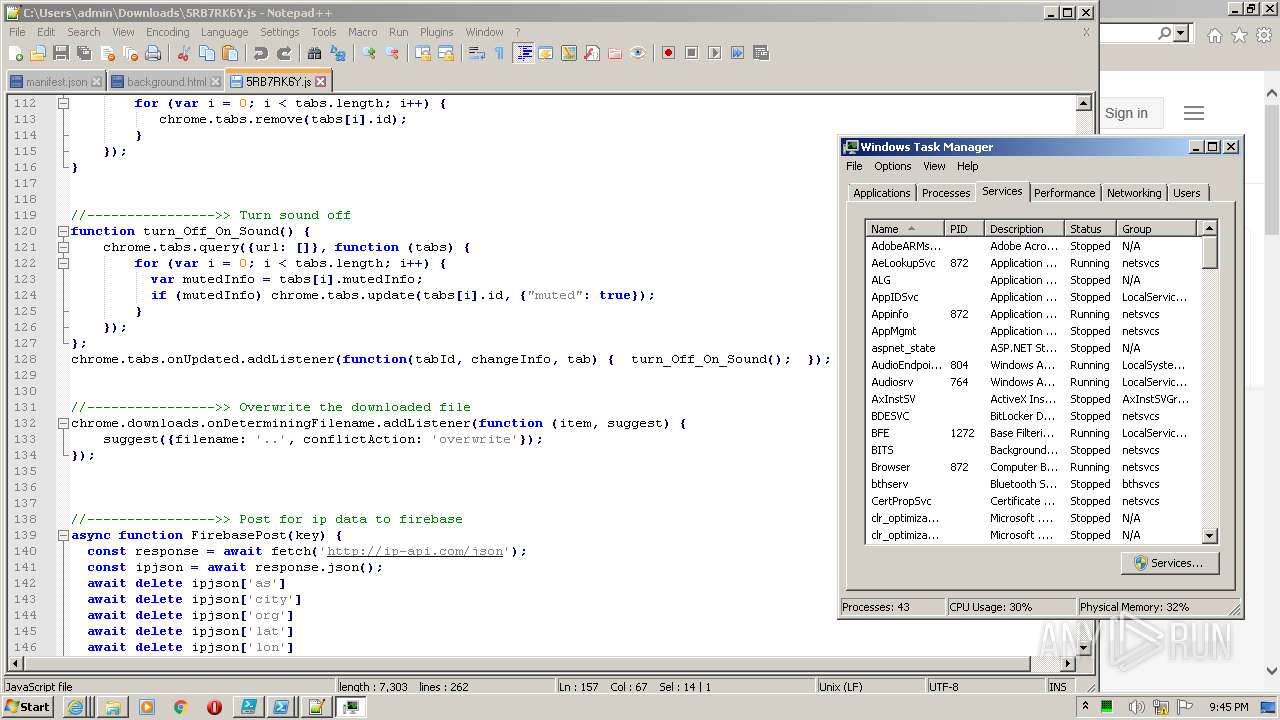
Task: Switch to the background.html tab
Action: (165, 82)
